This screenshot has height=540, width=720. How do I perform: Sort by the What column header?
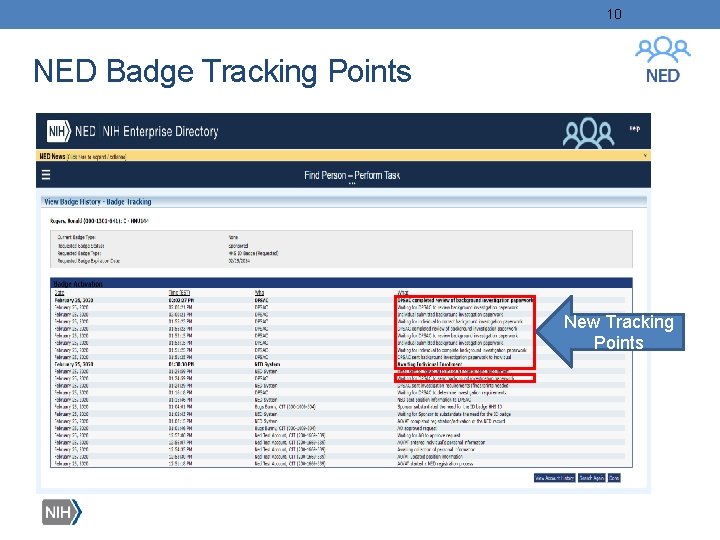[403, 292]
